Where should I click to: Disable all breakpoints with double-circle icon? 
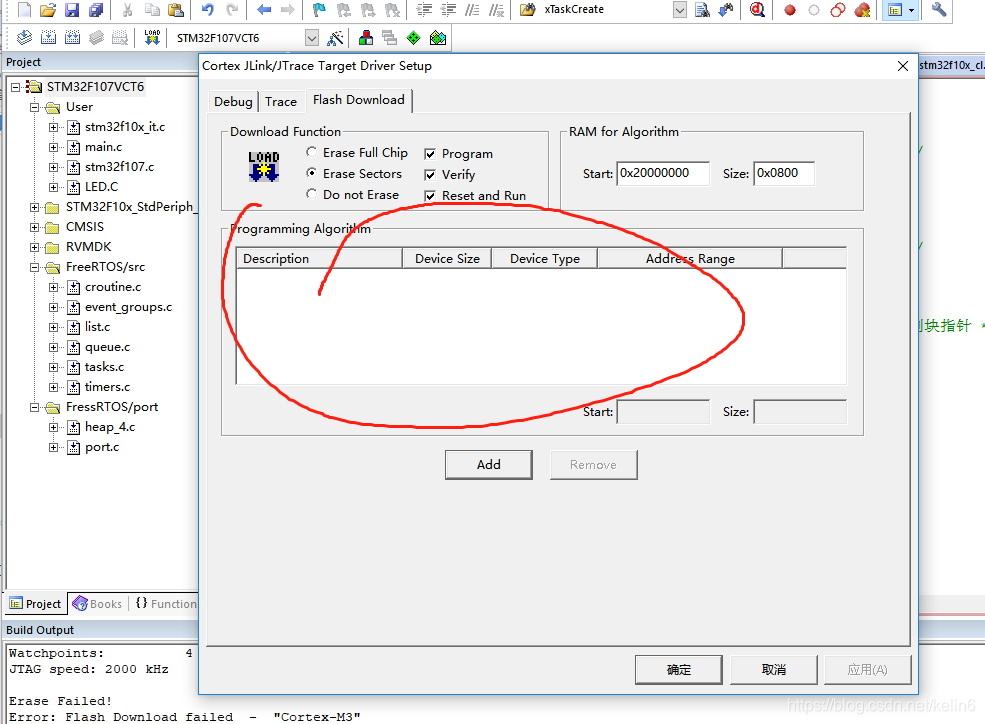click(x=837, y=10)
